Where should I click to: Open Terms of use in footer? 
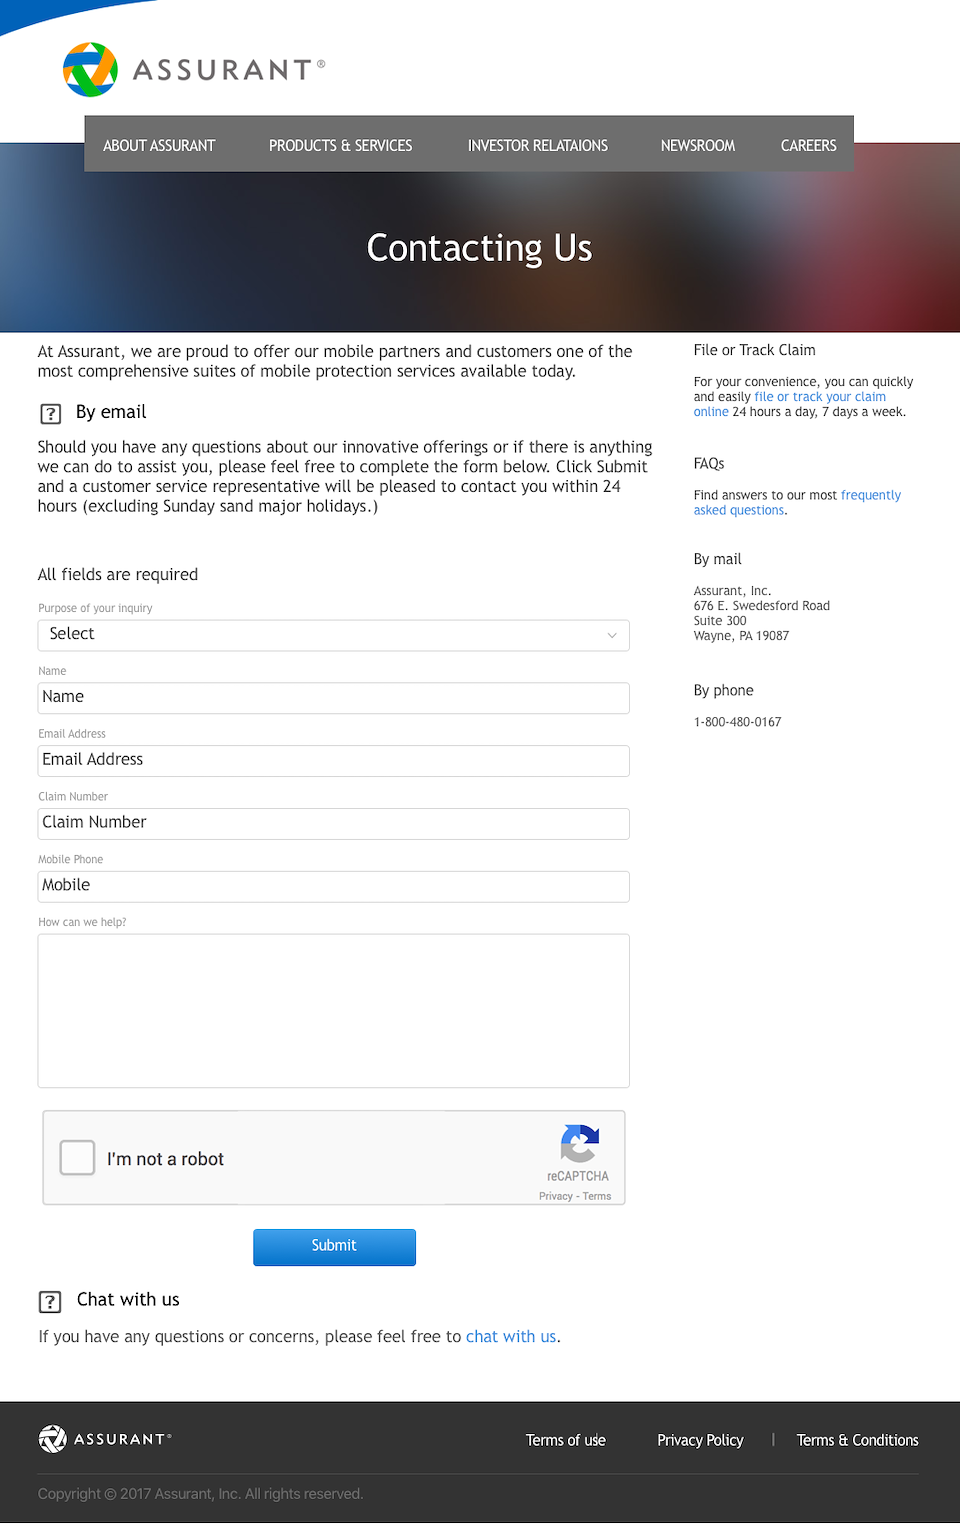pyautogui.click(x=566, y=1440)
